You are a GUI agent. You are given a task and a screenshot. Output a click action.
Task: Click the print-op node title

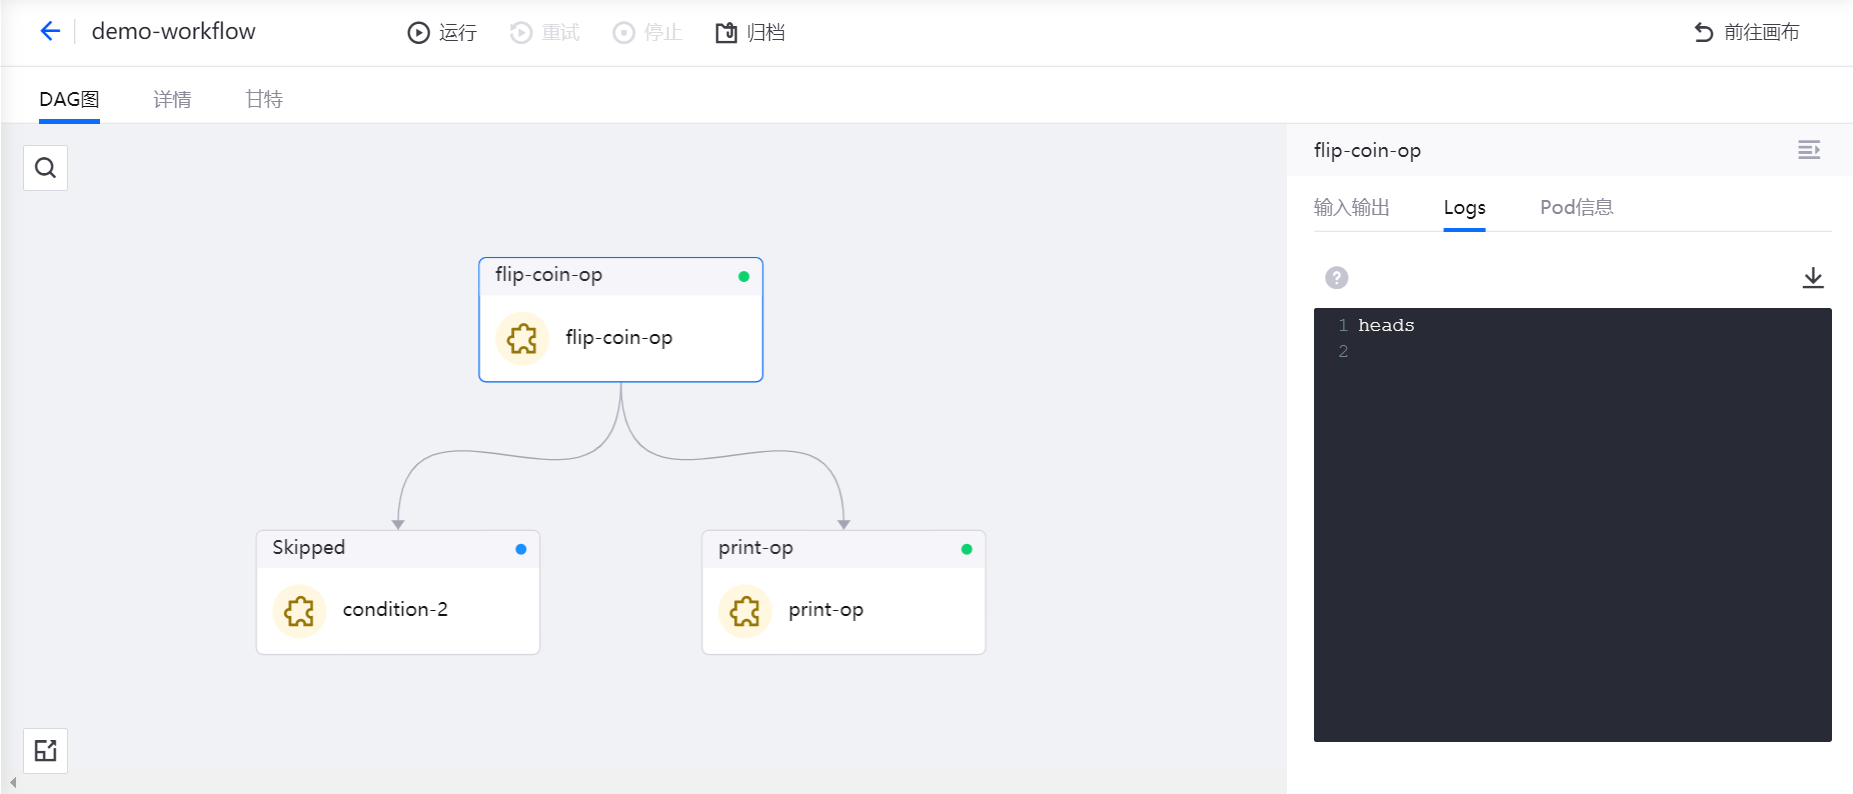(755, 548)
